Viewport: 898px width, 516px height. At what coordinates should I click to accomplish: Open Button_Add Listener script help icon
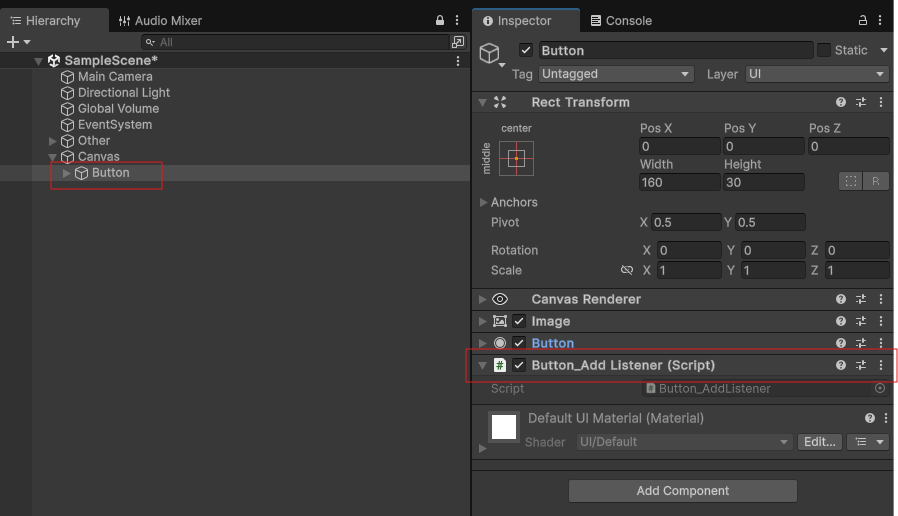click(841, 365)
